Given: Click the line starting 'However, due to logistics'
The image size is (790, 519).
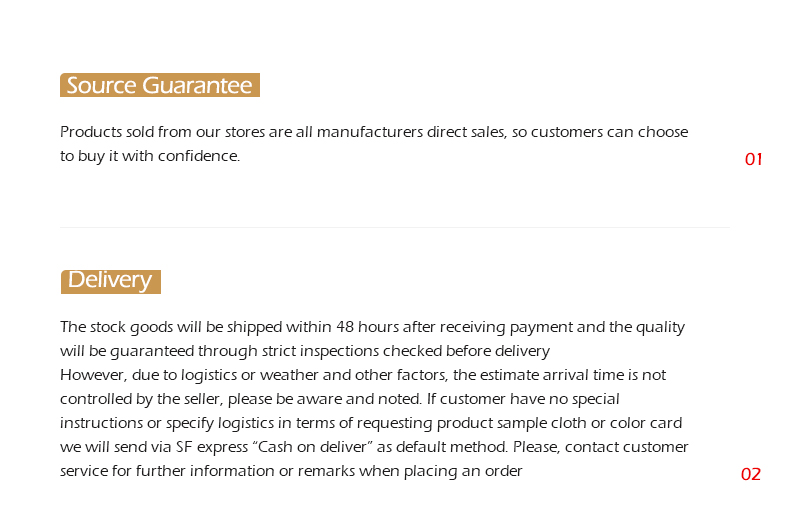Looking at the screenshot, I should (363, 375).
